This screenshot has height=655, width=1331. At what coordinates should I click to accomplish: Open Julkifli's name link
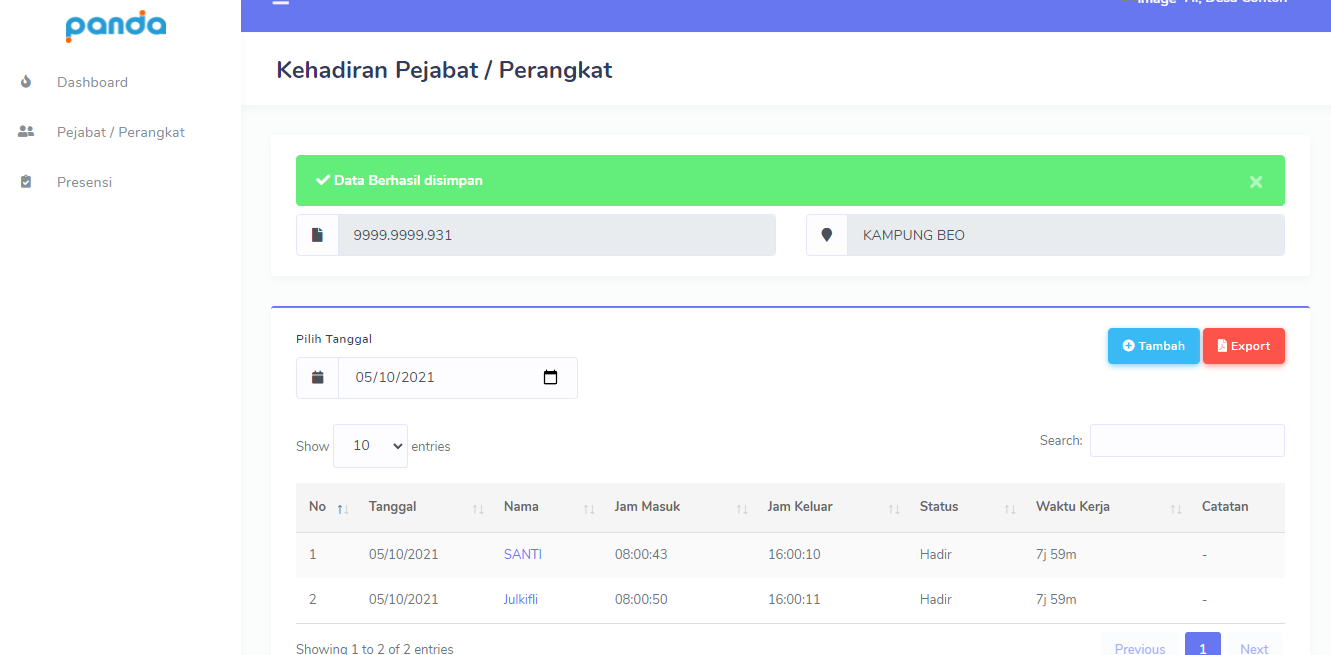[x=521, y=599]
